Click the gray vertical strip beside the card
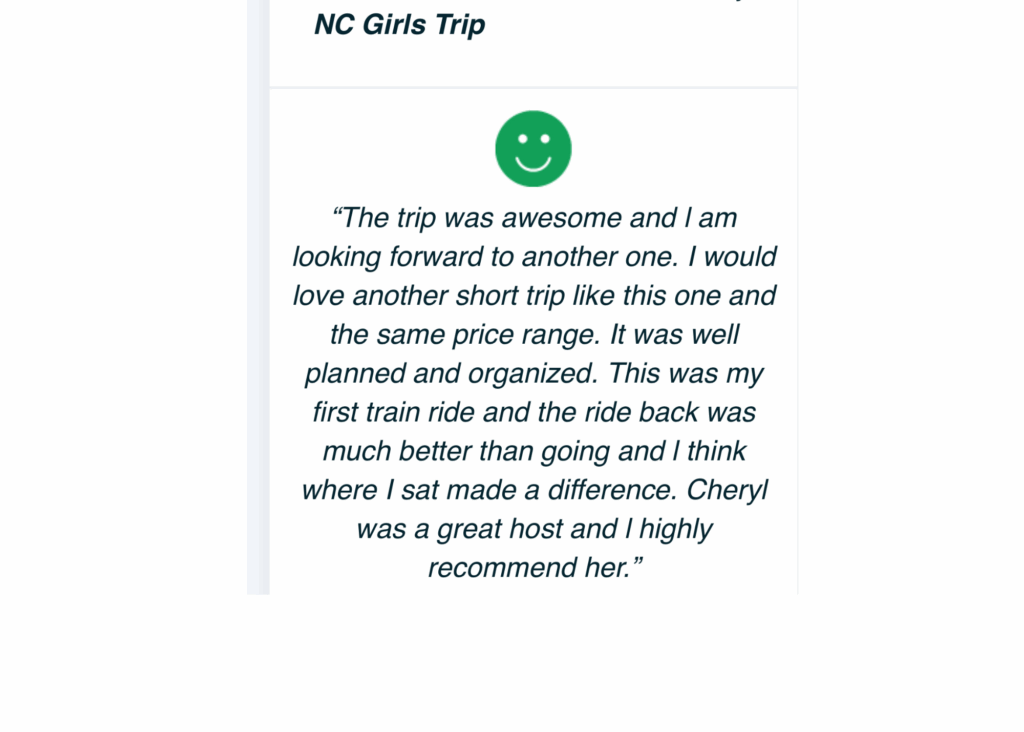The height and width of the screenshot is (732, 1024). pyautogui.click(x=258, y=300)
